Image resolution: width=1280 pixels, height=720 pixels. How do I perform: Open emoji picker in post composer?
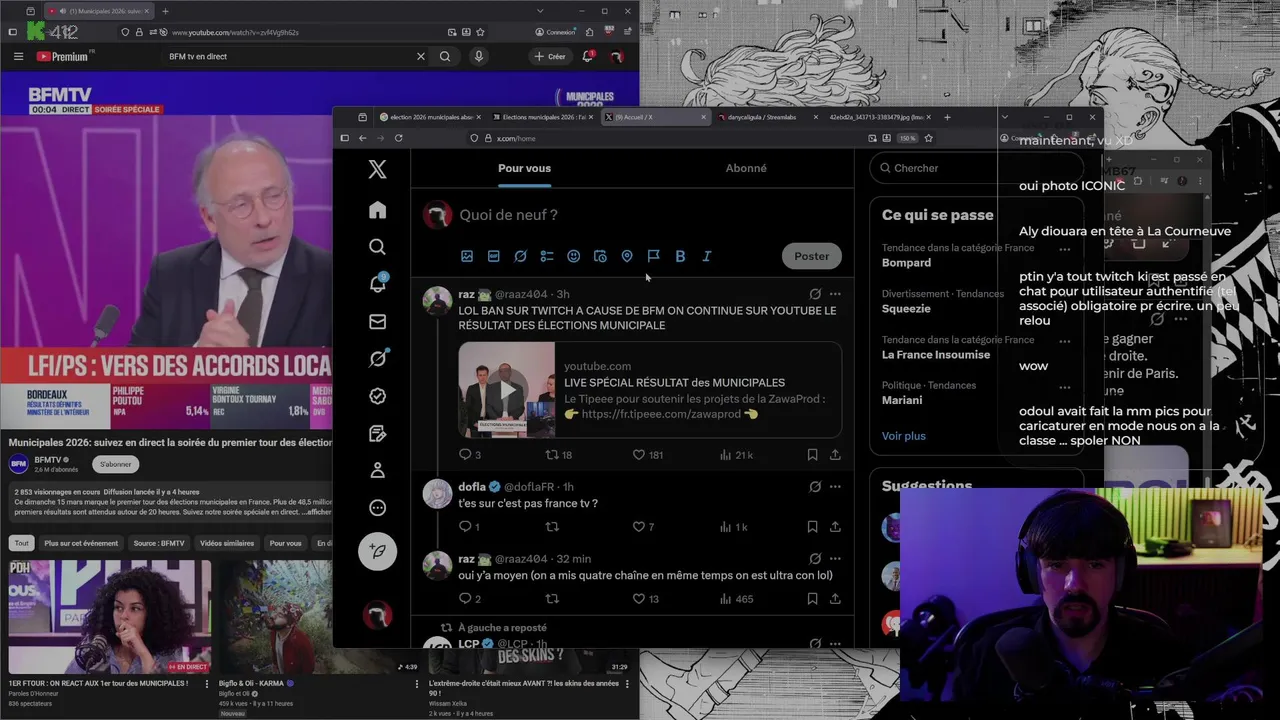tap(573, 256)
